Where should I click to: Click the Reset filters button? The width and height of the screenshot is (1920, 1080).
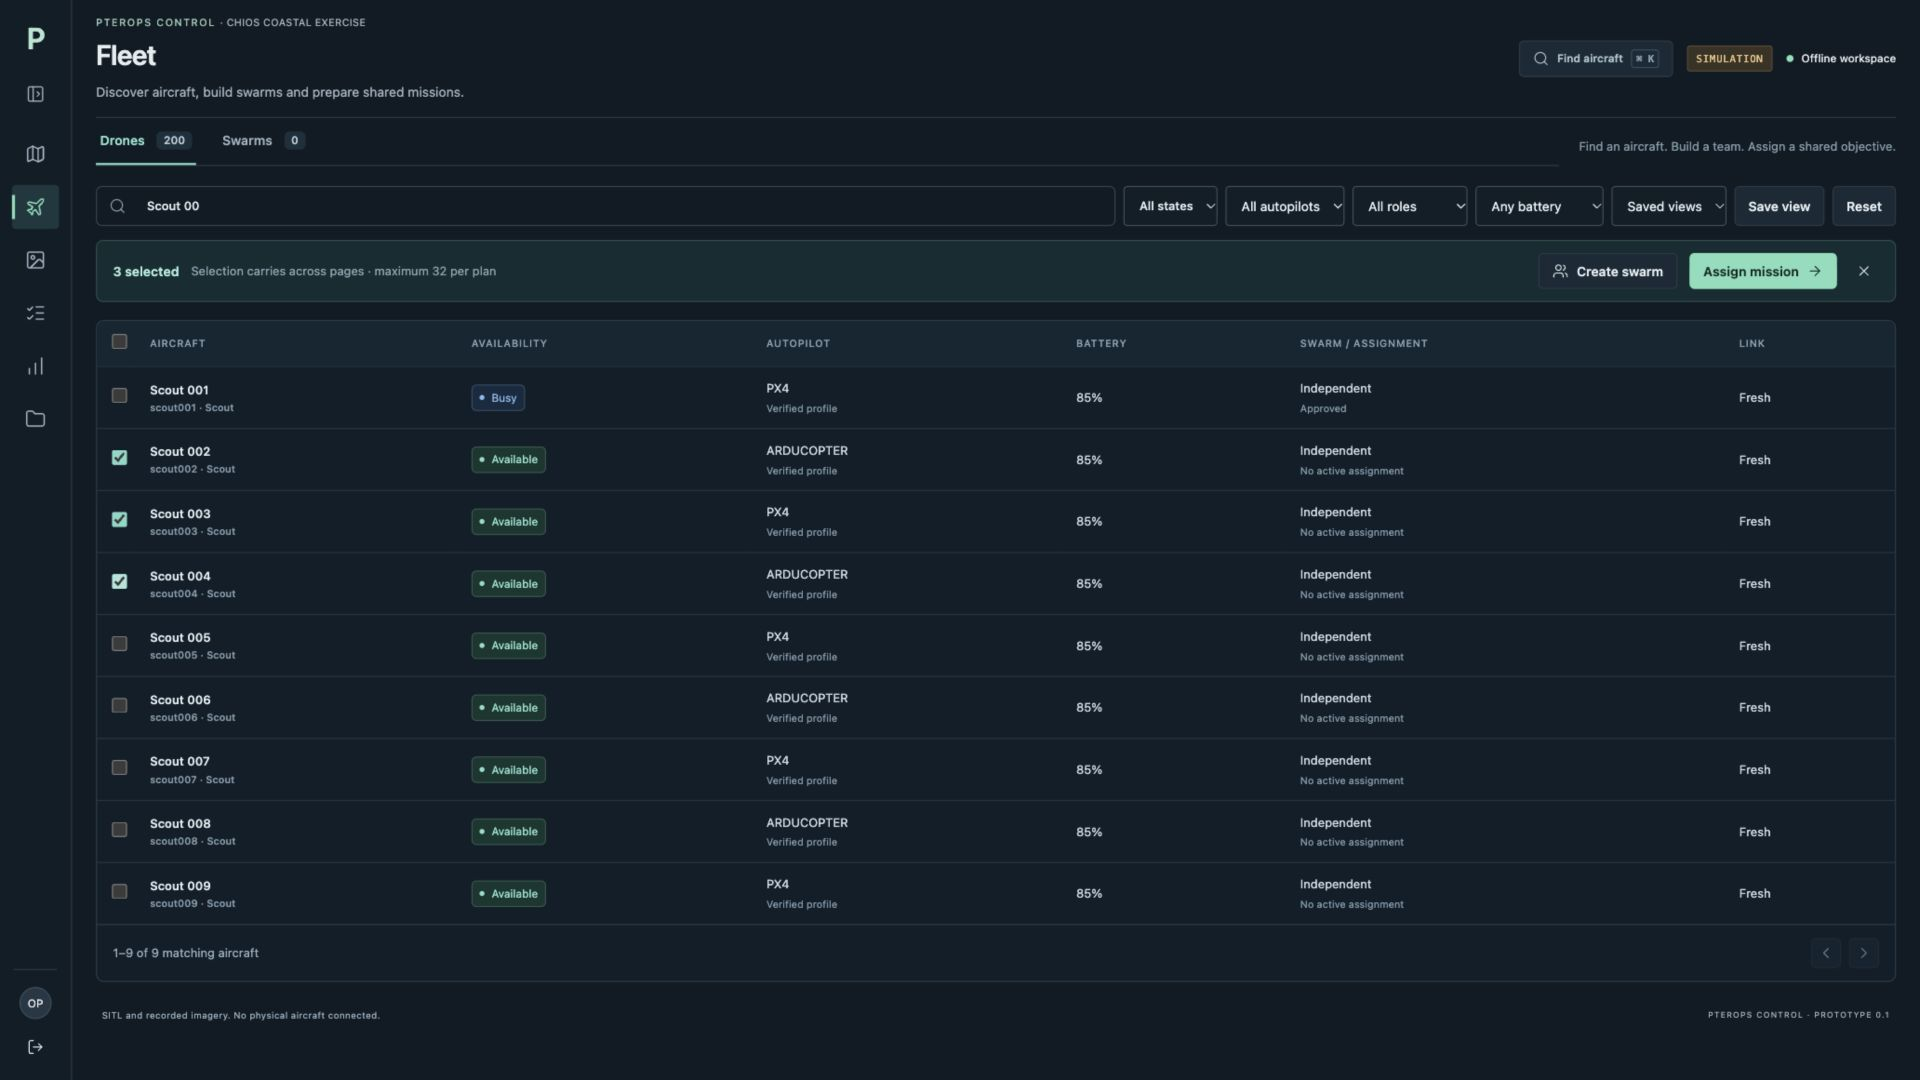(1863, 206)
